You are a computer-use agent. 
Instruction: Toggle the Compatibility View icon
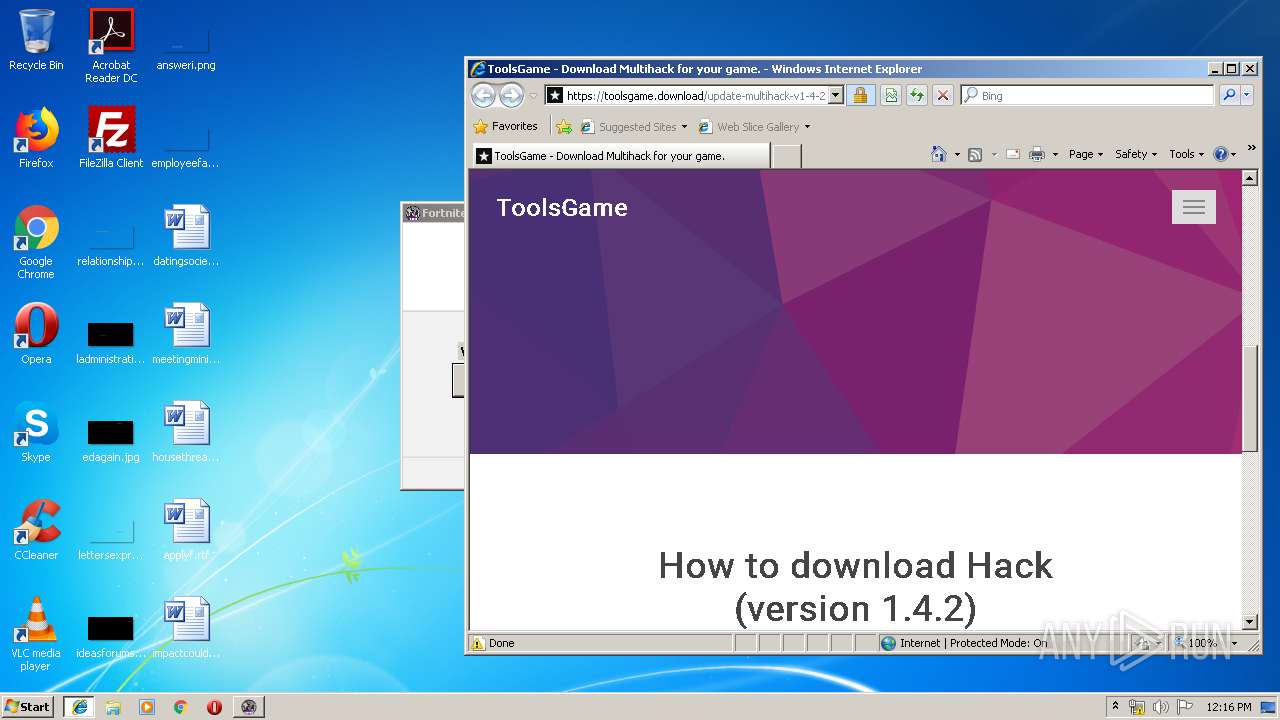[x=889, y=95]
